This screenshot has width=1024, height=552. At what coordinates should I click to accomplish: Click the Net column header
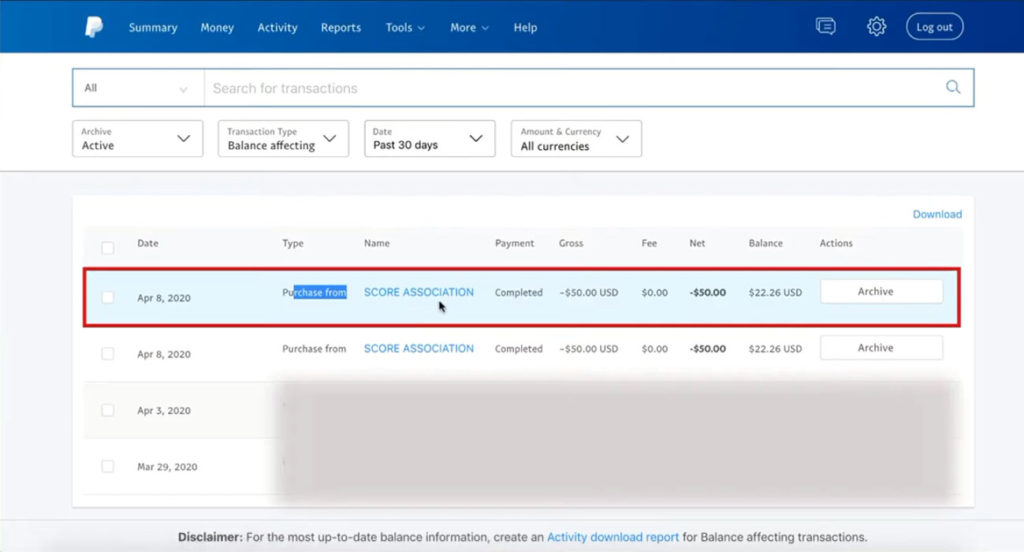pos(697,243)
